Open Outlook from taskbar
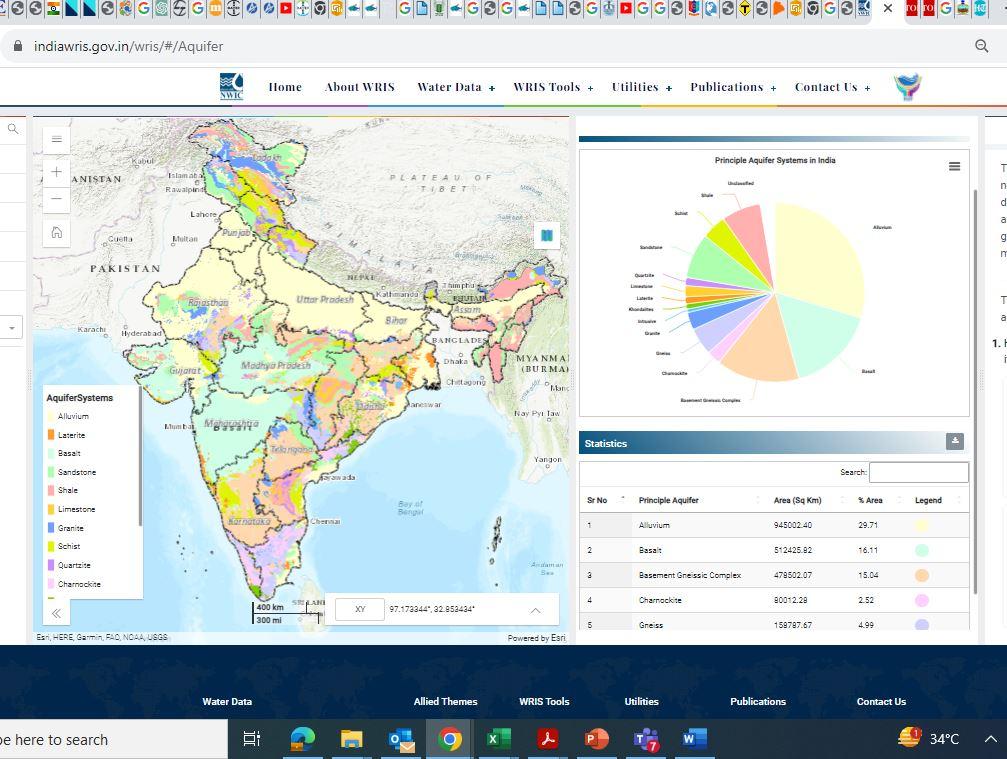This screenshot has width=1007, height=759. 401,739
